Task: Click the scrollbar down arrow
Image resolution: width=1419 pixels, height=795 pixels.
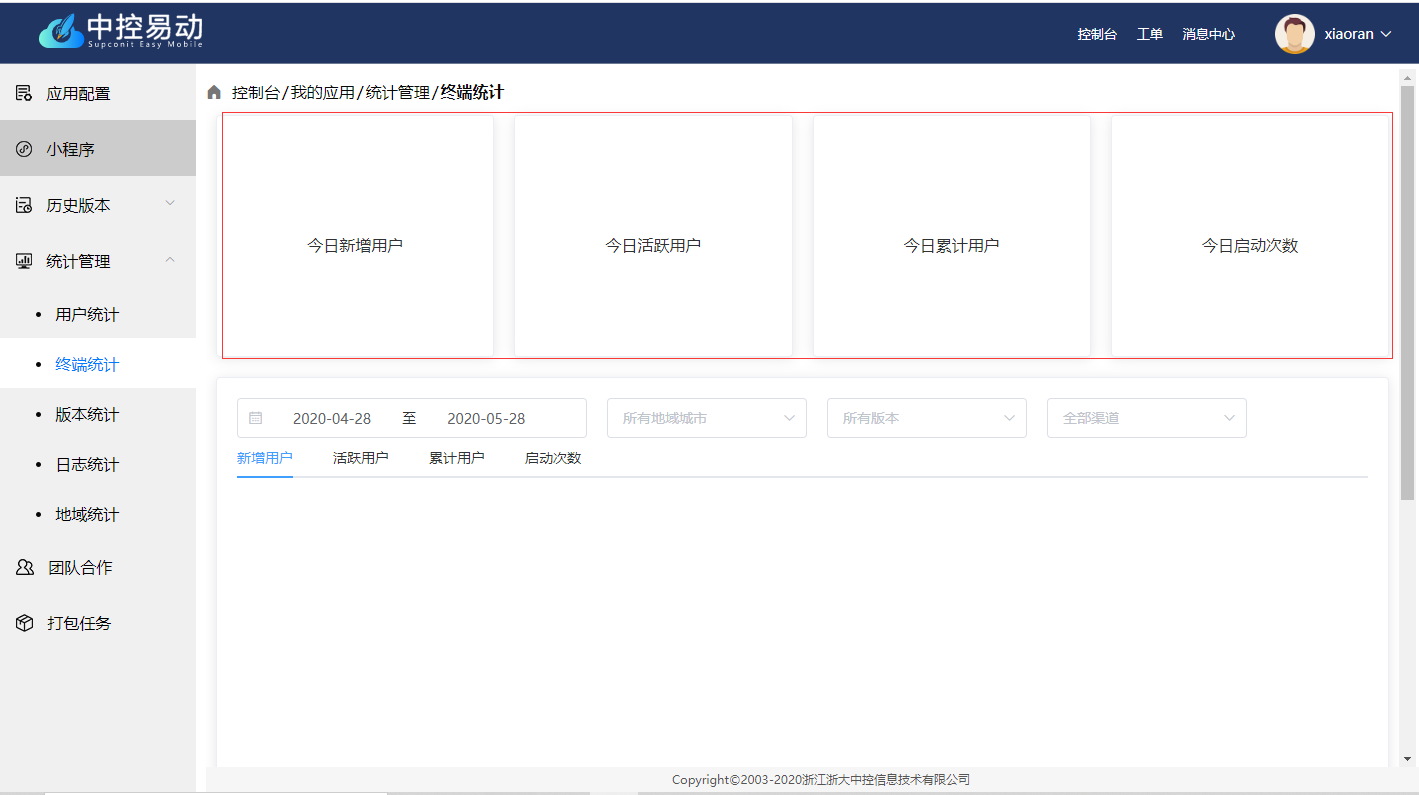Action: pos(1408,759)
